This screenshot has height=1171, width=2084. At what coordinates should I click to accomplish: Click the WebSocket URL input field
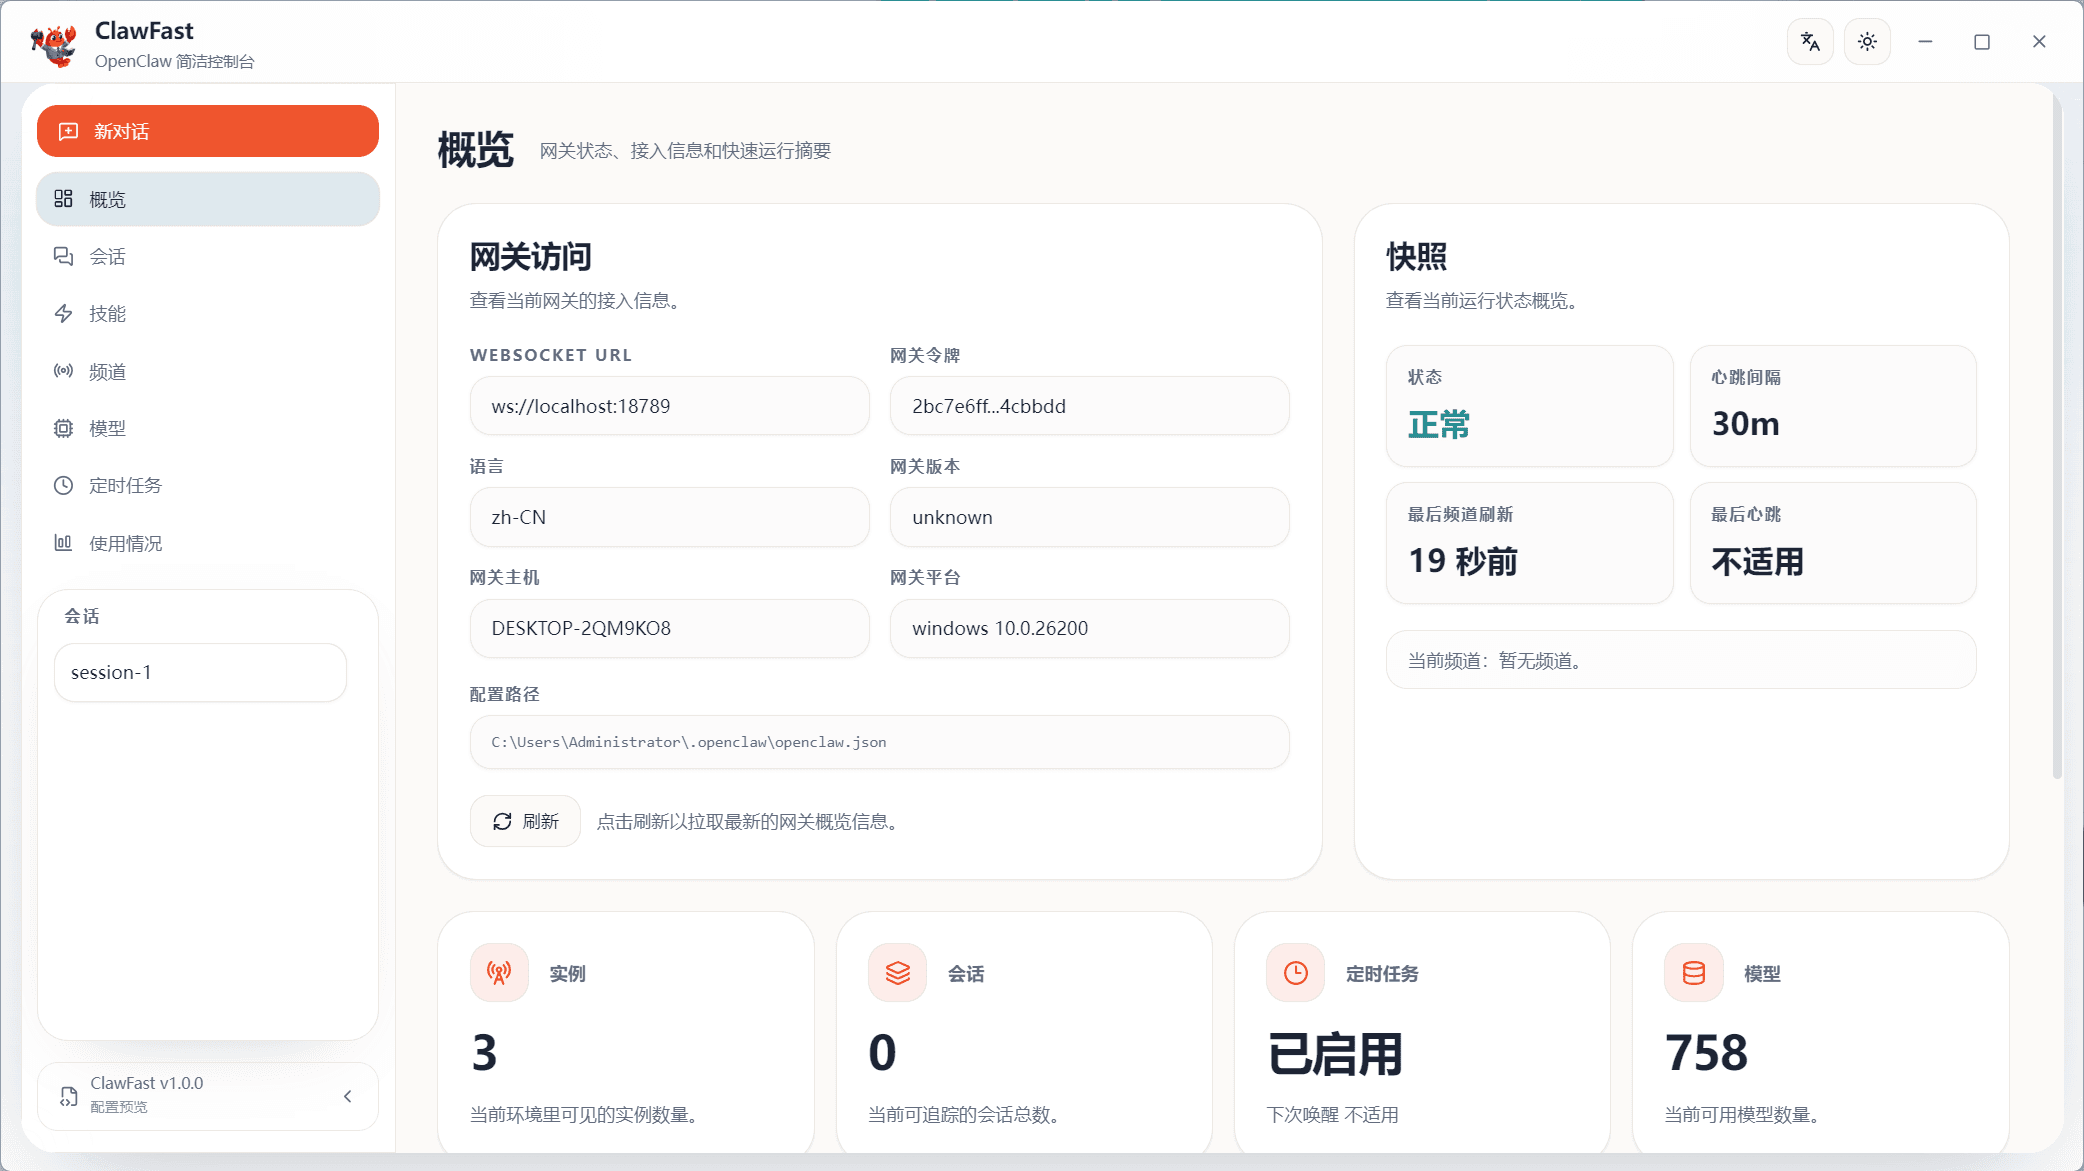[669, 406]
